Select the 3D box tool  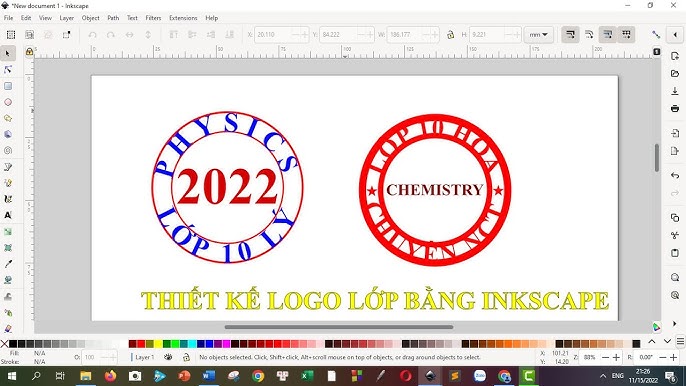click(x=8, y=134)
